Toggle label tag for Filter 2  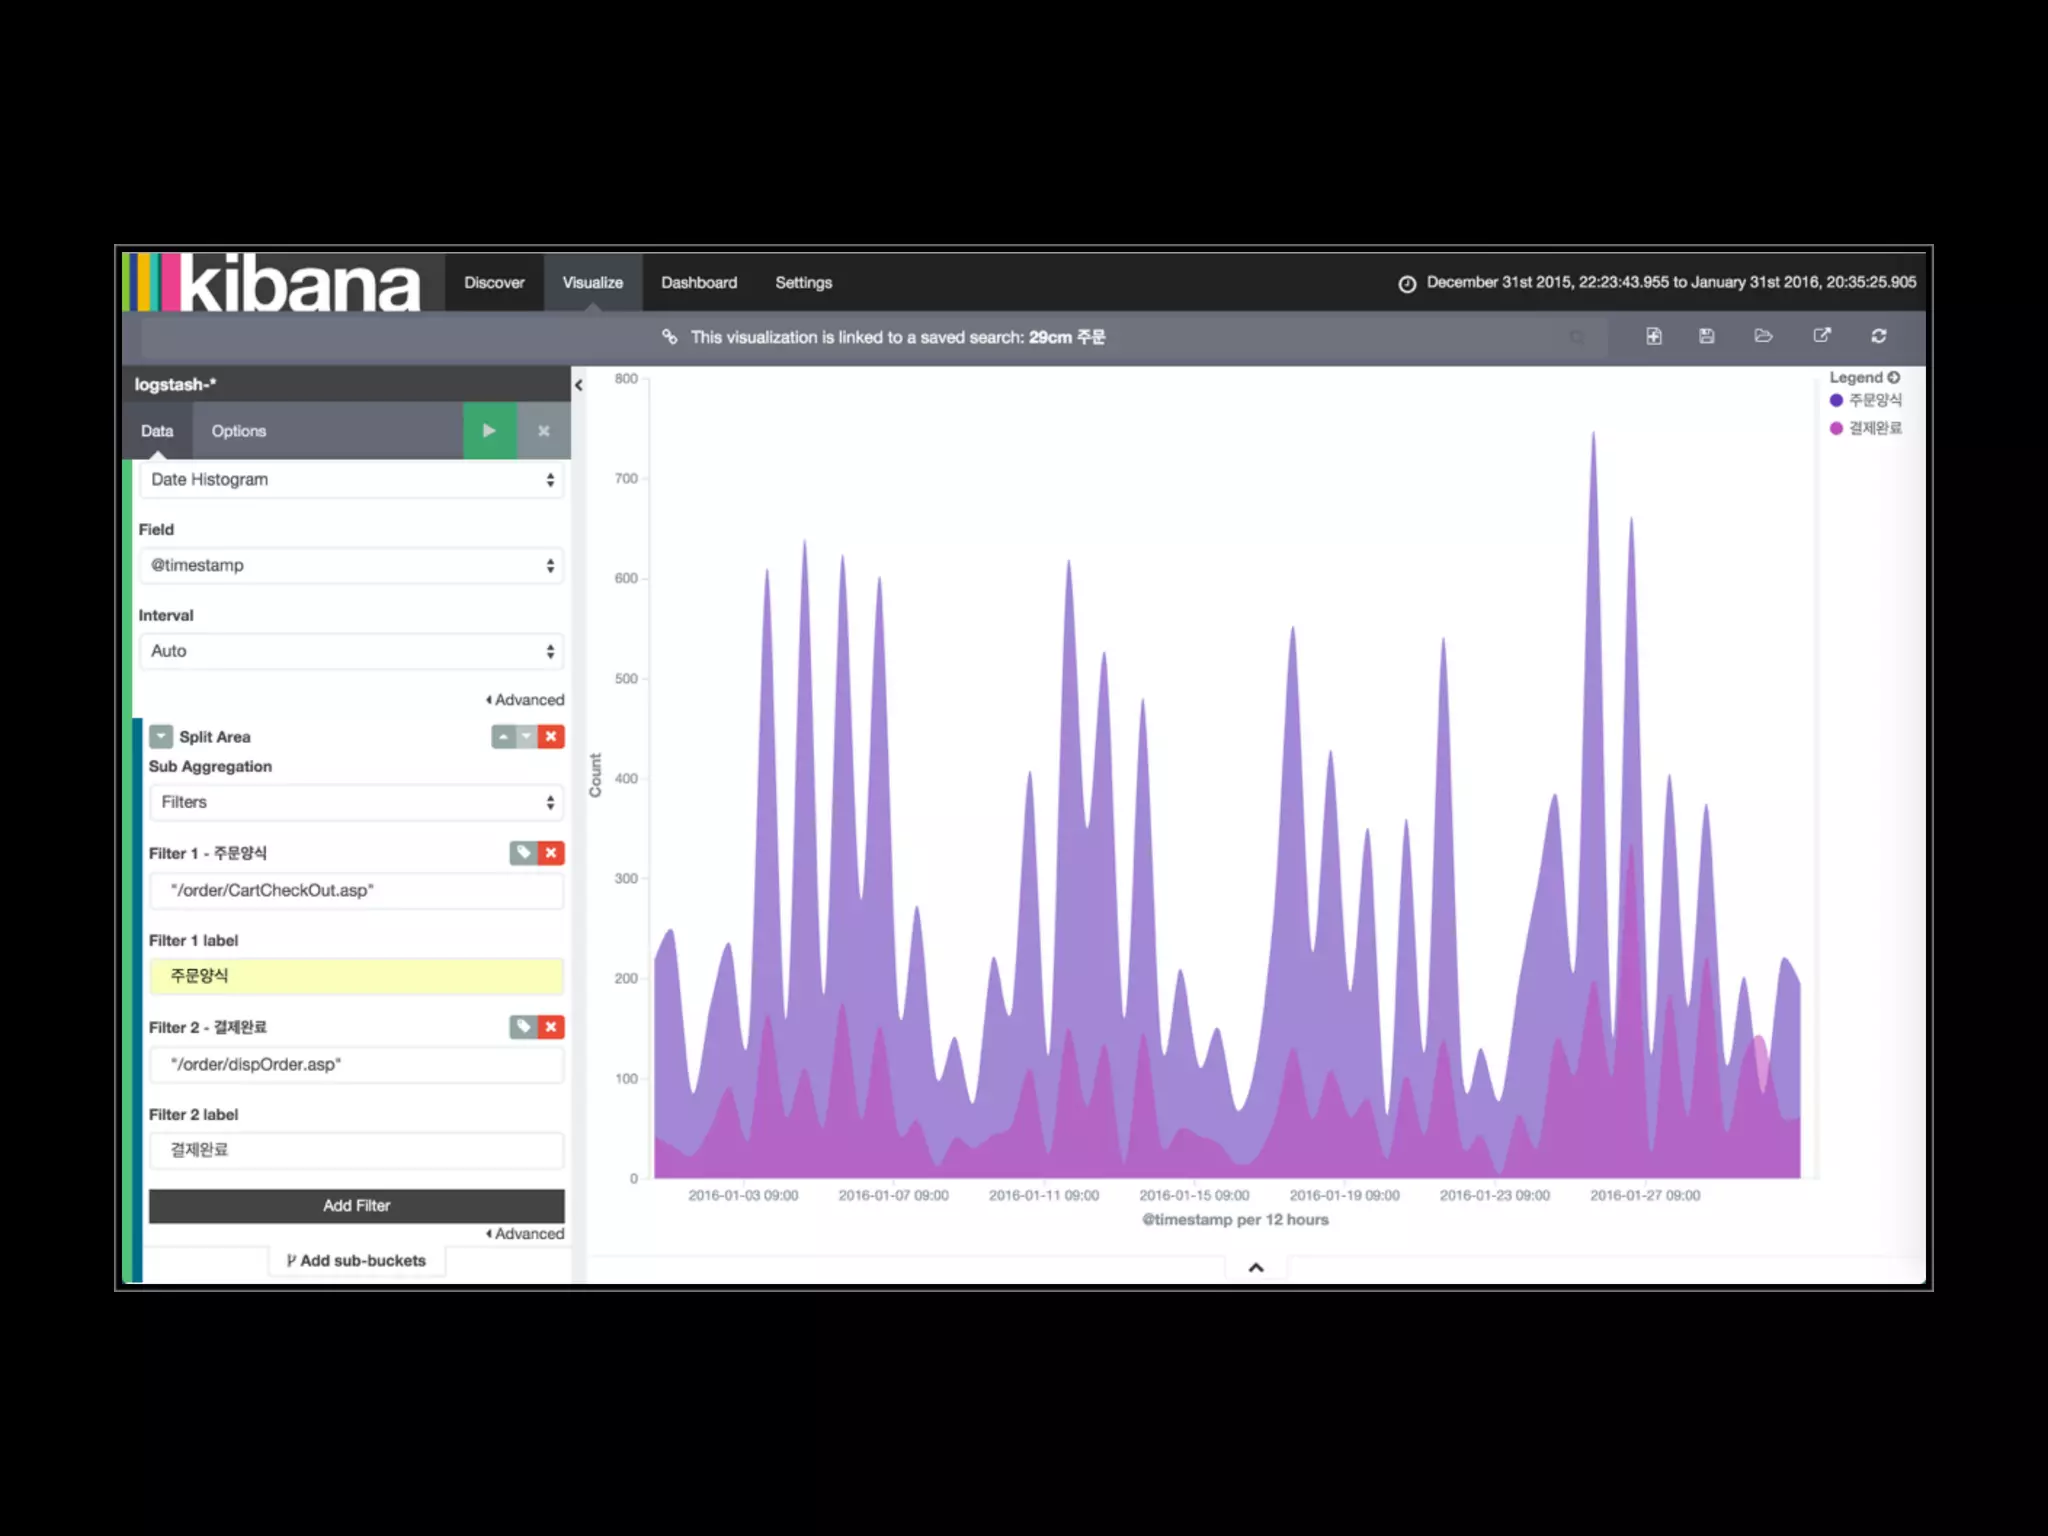point(523,1027)
